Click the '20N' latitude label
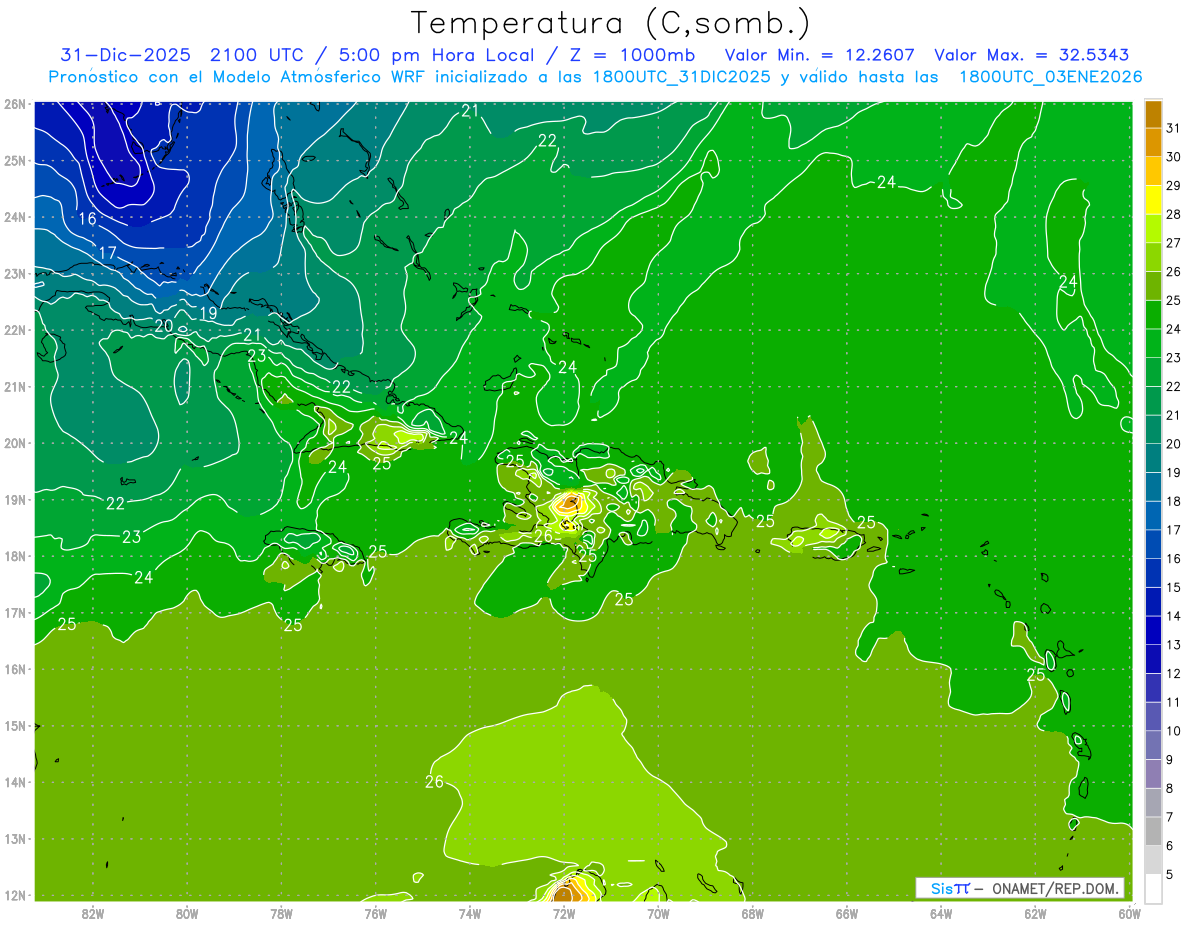Viewport: 1200px width, 927px height. click(x=15, y=443)
